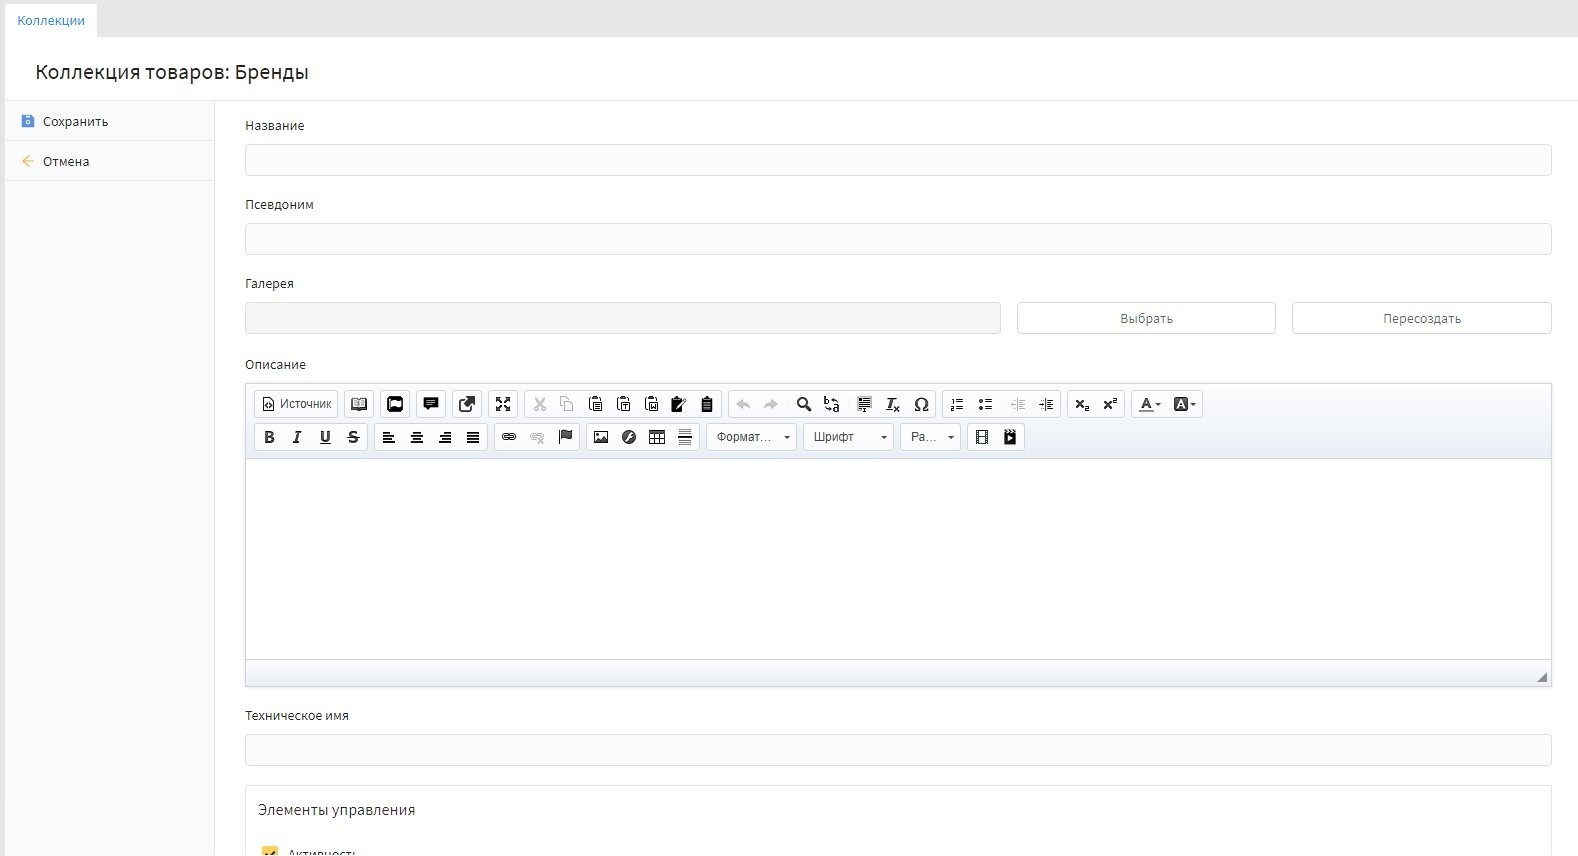Image resolution: width=1578 pixels, height=856 pixels.
Task: Insert a numbered list
Action: coord(957,404)
